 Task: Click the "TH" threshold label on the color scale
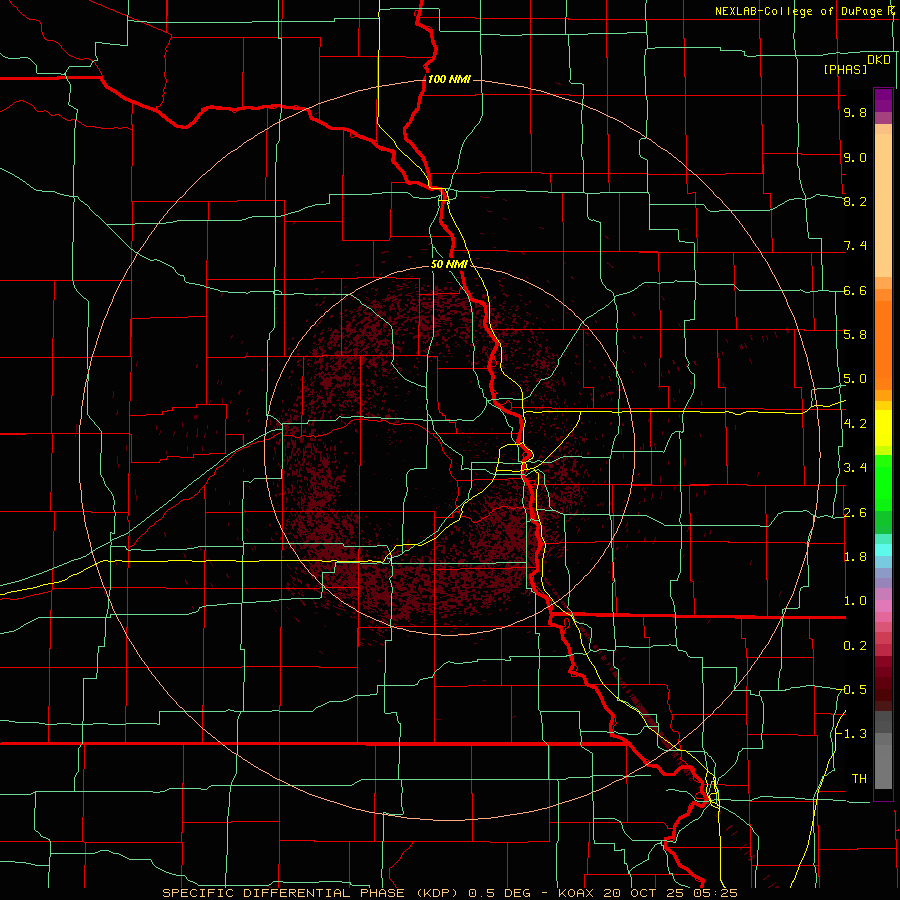tap(859, 778)
